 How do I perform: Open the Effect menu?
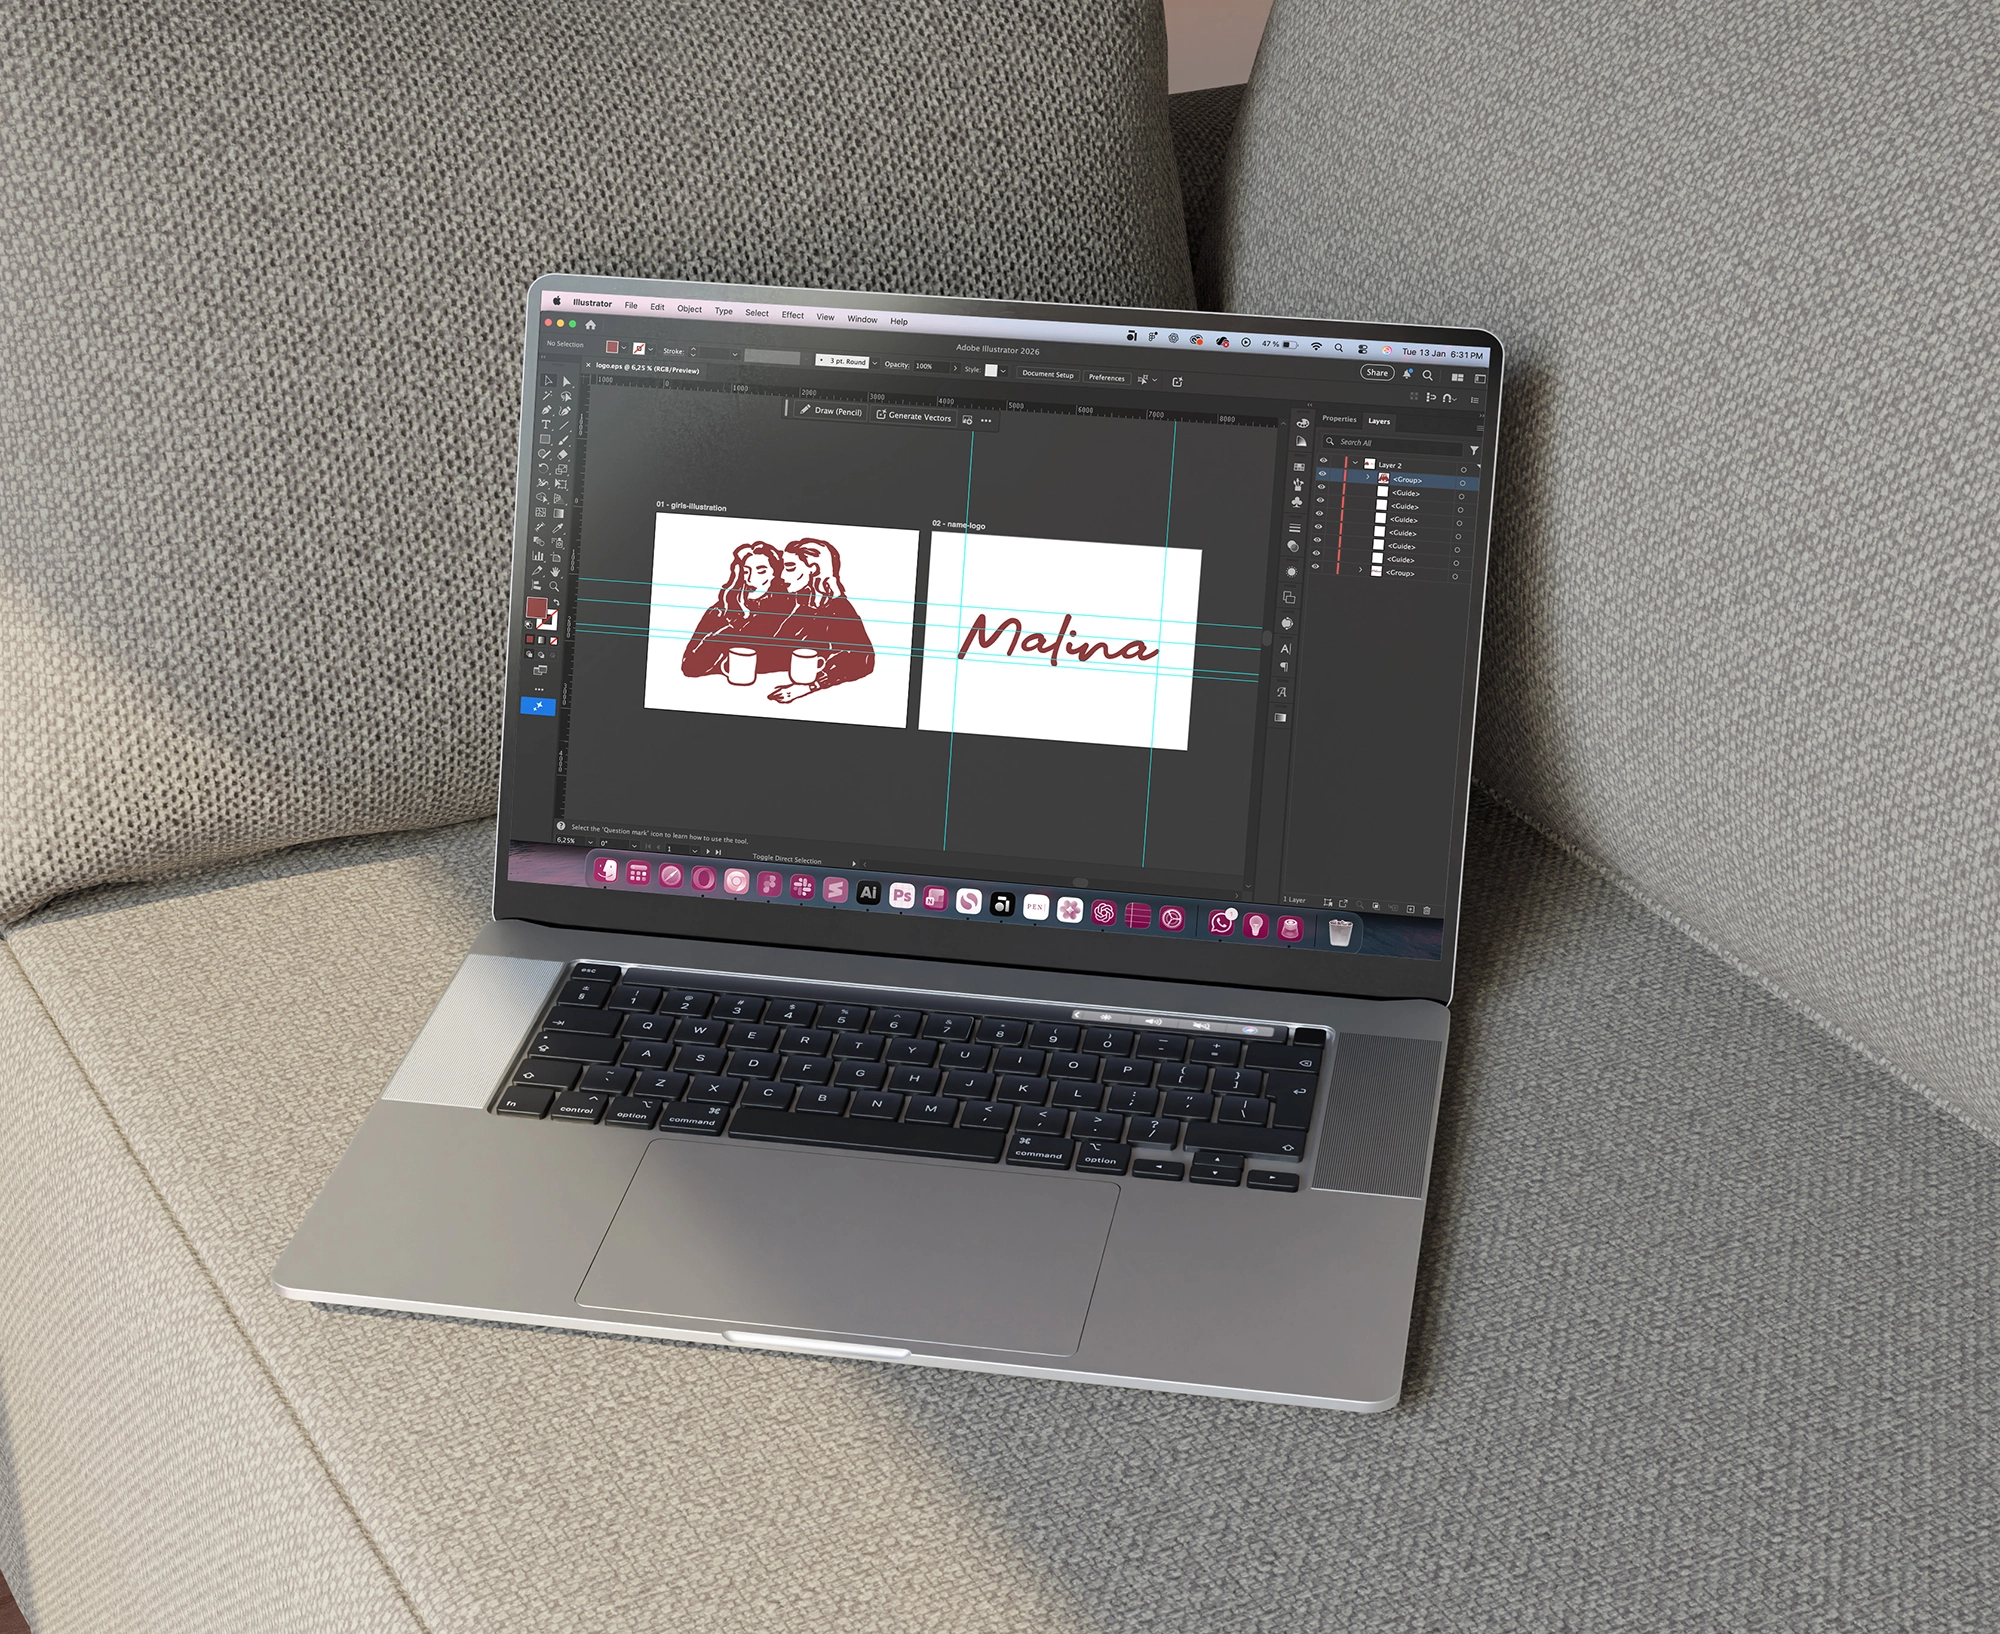coord(792,315)
